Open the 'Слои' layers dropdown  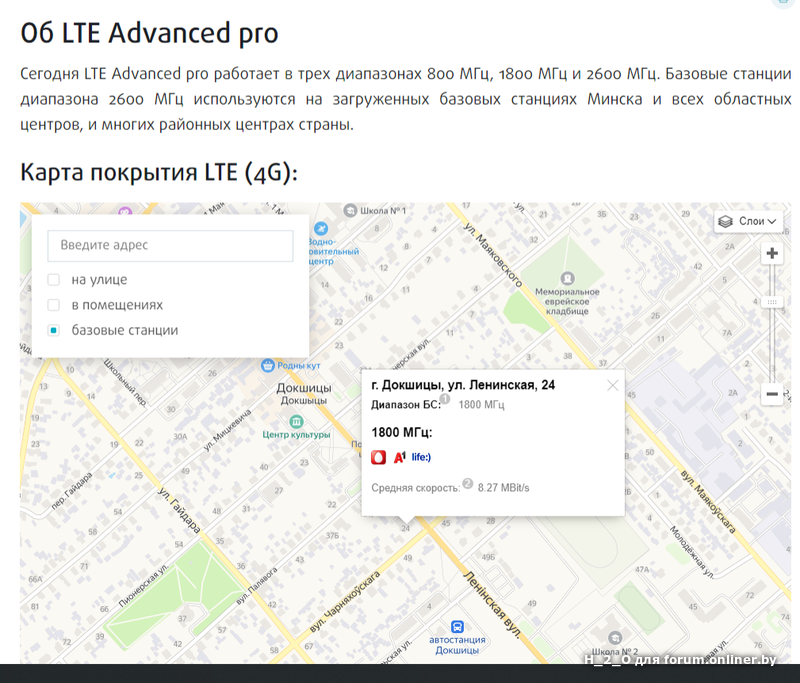click(x=748, y=221)
